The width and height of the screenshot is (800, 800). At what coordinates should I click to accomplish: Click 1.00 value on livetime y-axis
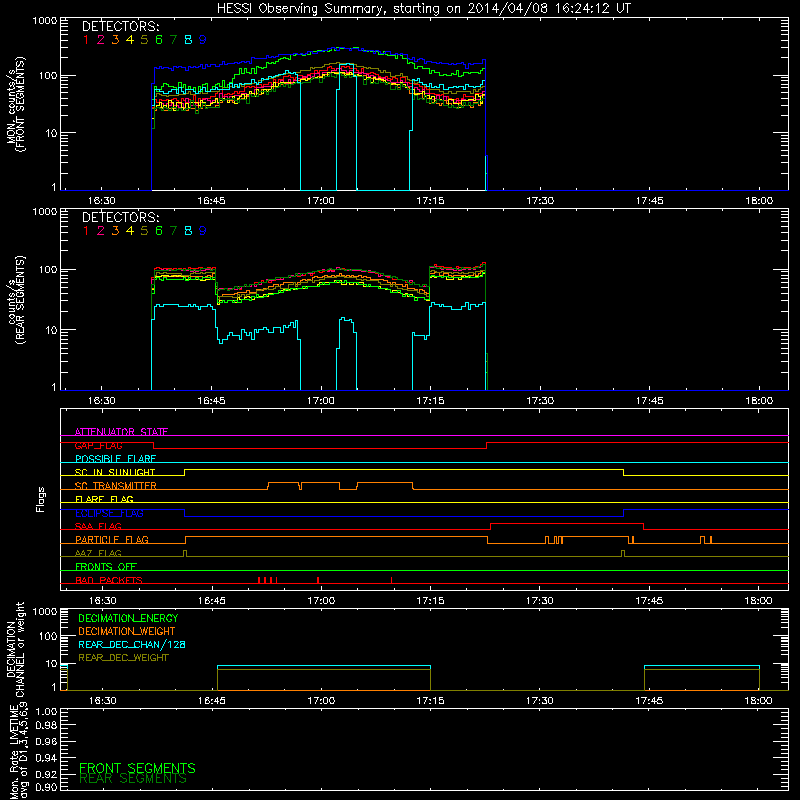[x=46, y=712]
